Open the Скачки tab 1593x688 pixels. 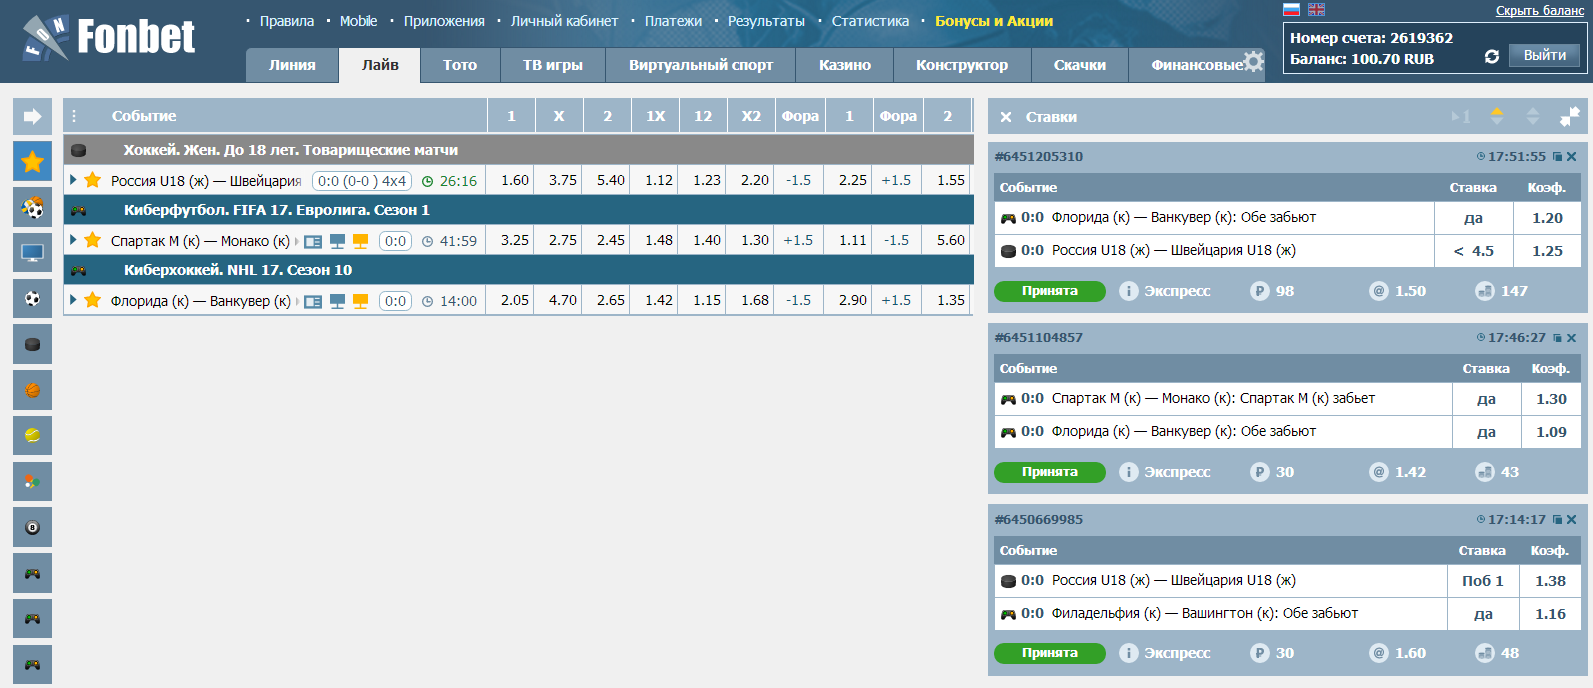1080,65
